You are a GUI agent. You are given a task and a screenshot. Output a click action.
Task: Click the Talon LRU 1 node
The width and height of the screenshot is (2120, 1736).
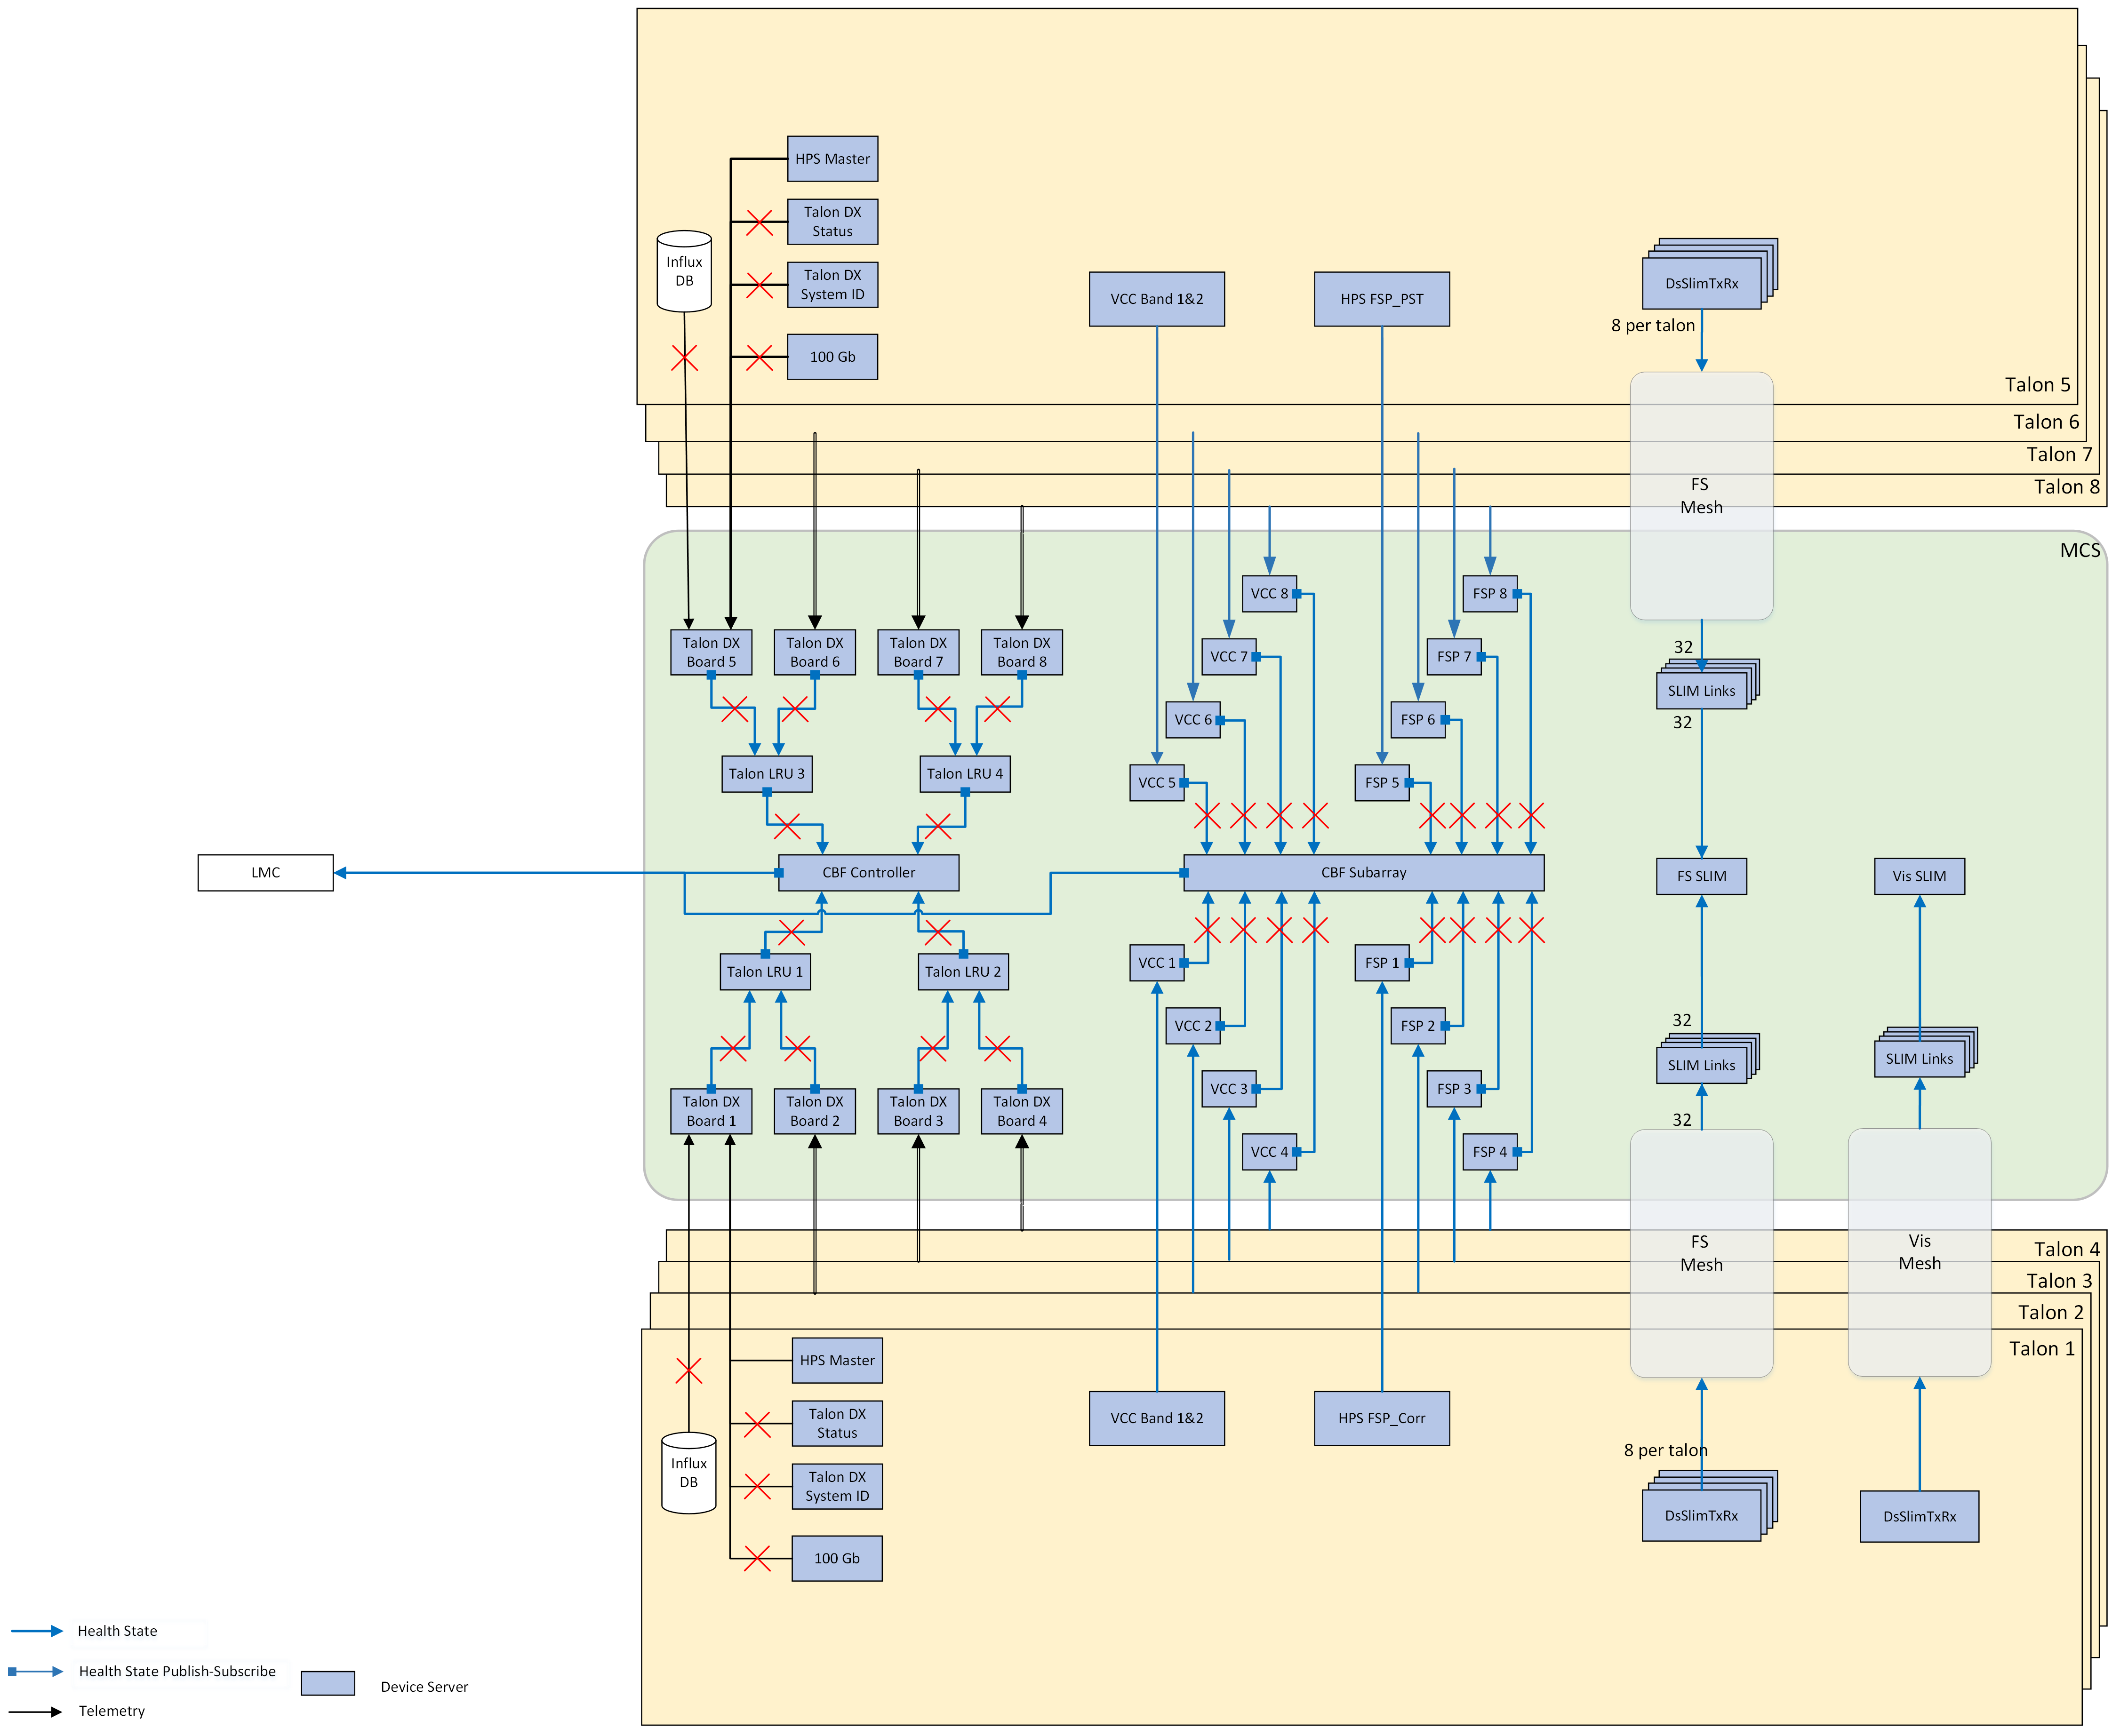coord(765,972)
